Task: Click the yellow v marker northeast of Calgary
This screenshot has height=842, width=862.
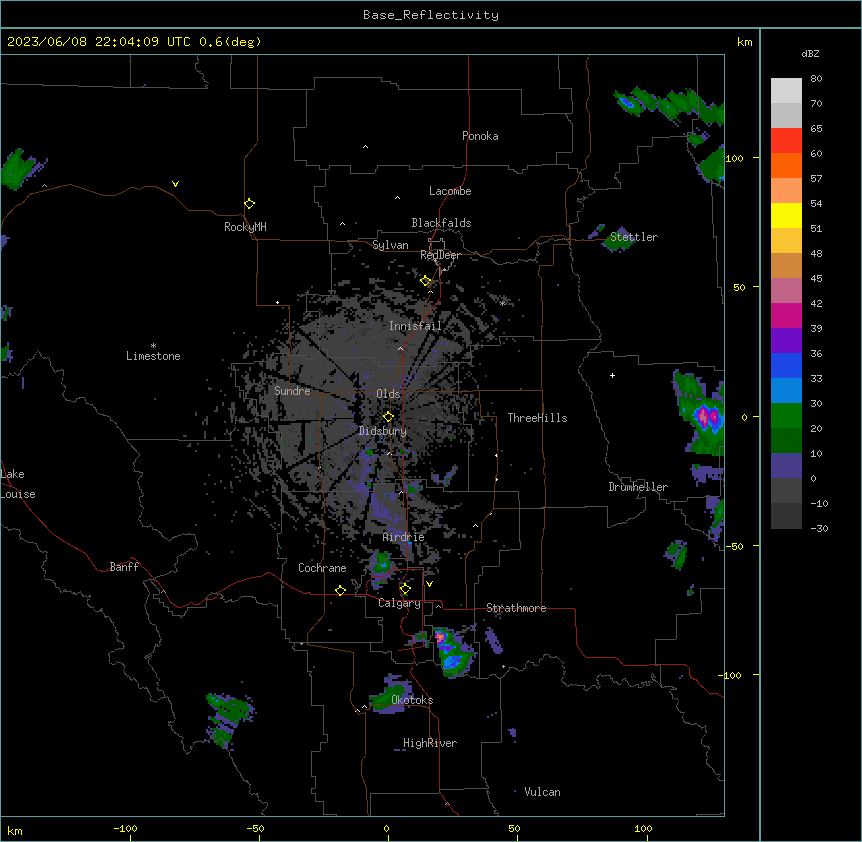Action: click(x=429, y=584)
